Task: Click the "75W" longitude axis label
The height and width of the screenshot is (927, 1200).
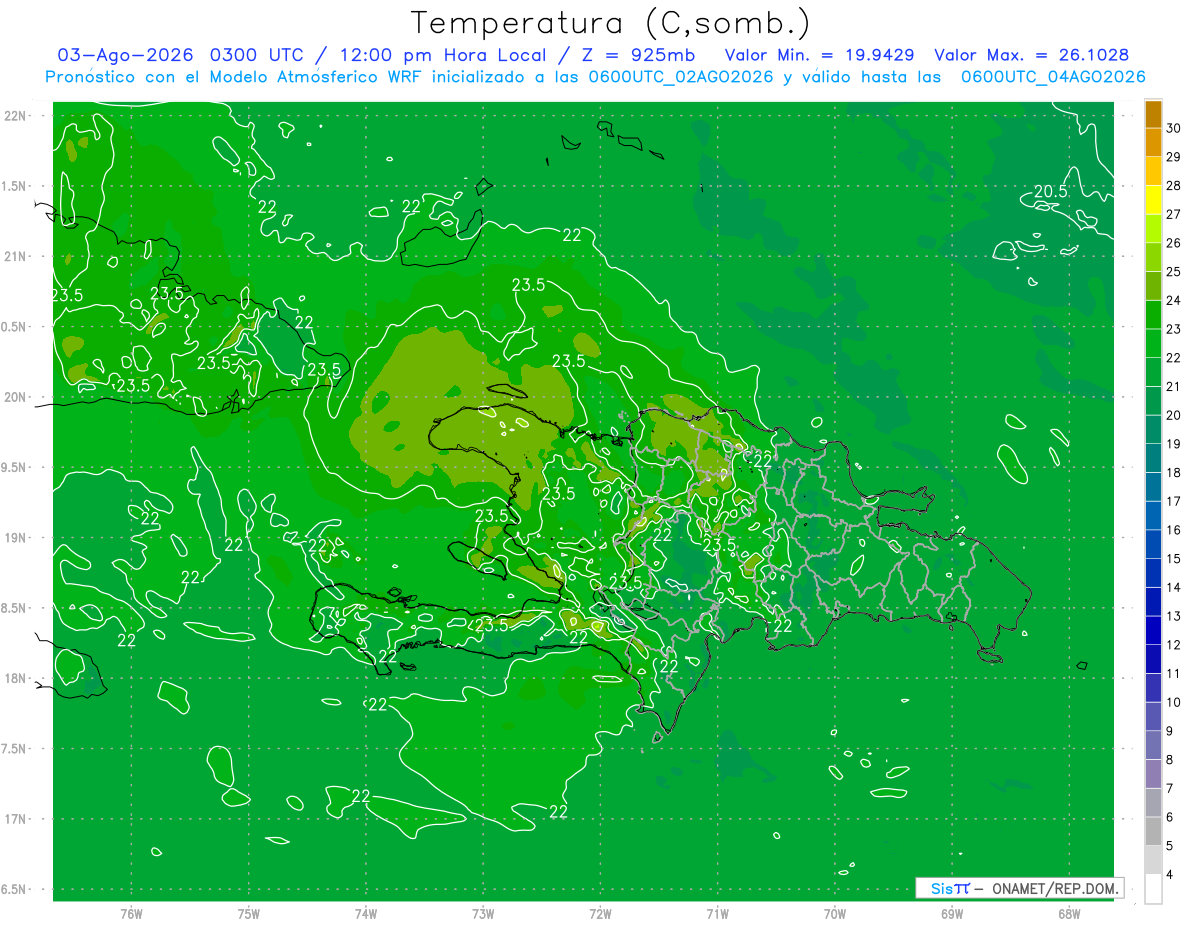Action: pos(249,914)
